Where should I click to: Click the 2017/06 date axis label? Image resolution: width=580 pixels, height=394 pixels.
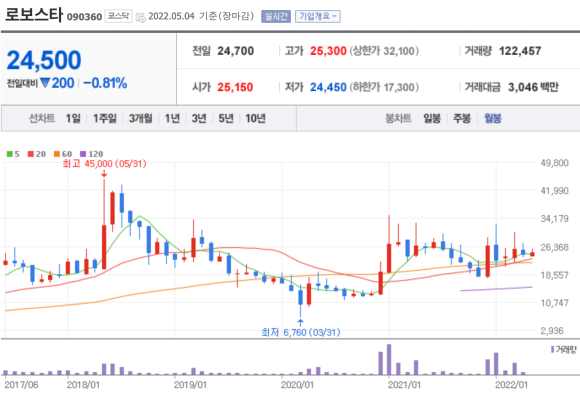tap(21, 385)
